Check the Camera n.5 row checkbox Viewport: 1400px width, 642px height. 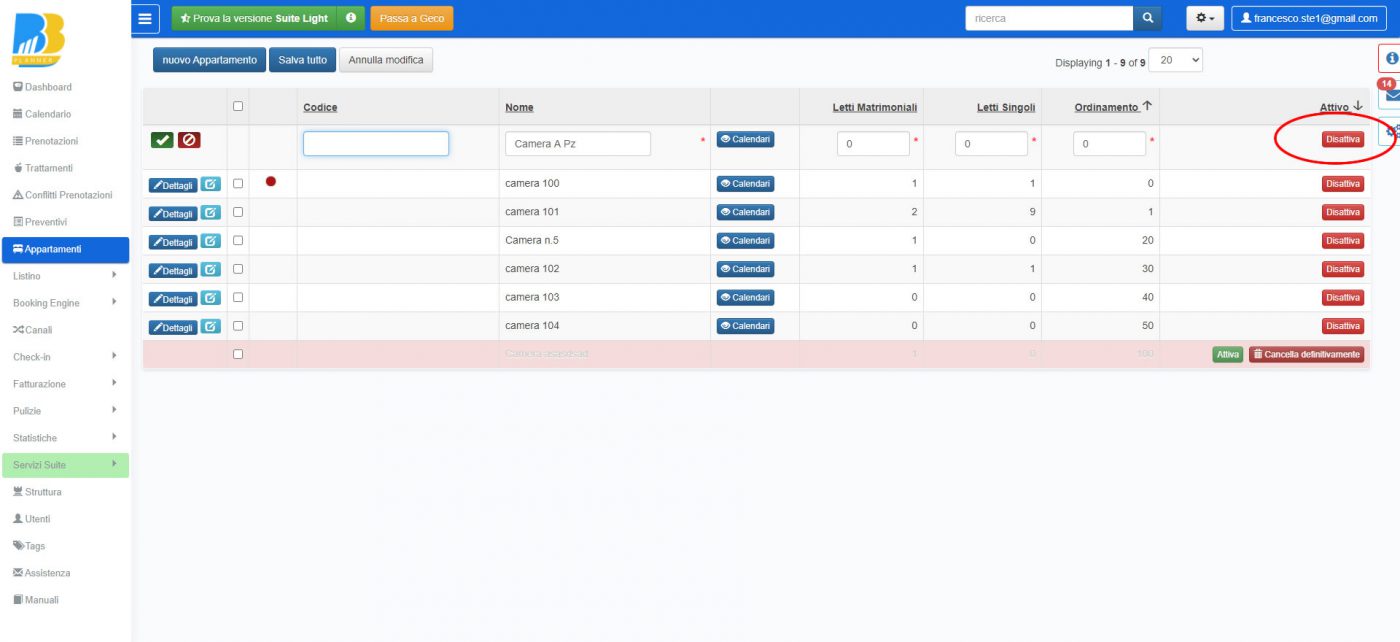[x=238, y=240]
